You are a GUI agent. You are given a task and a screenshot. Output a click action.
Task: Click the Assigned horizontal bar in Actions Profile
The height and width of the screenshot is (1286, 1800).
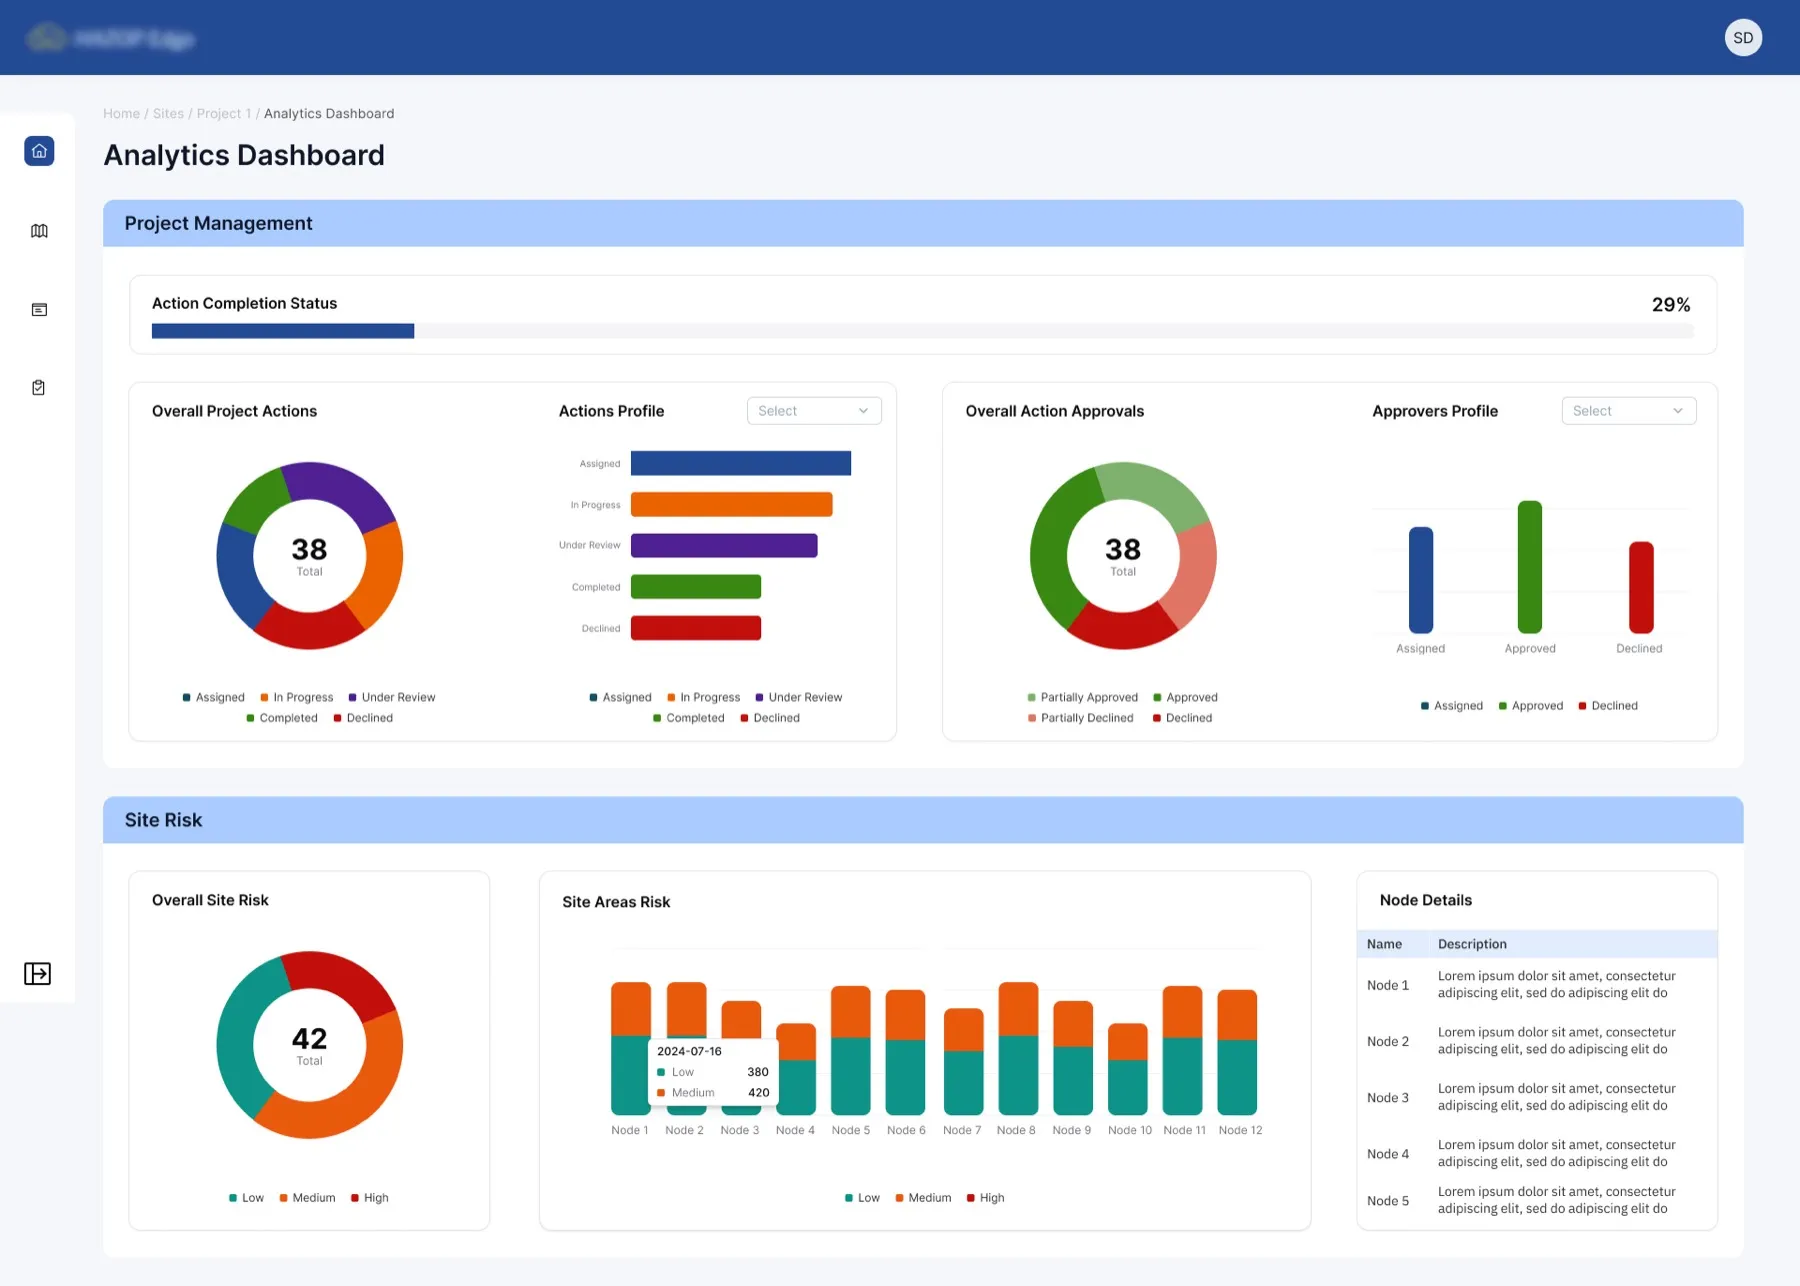[741, 463]
